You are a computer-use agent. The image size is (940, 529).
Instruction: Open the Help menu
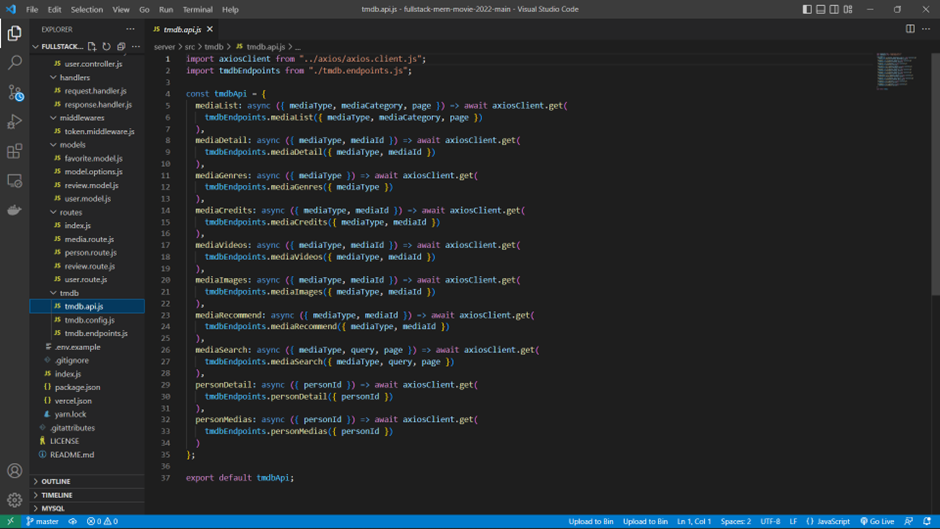[x=230, y=9]
